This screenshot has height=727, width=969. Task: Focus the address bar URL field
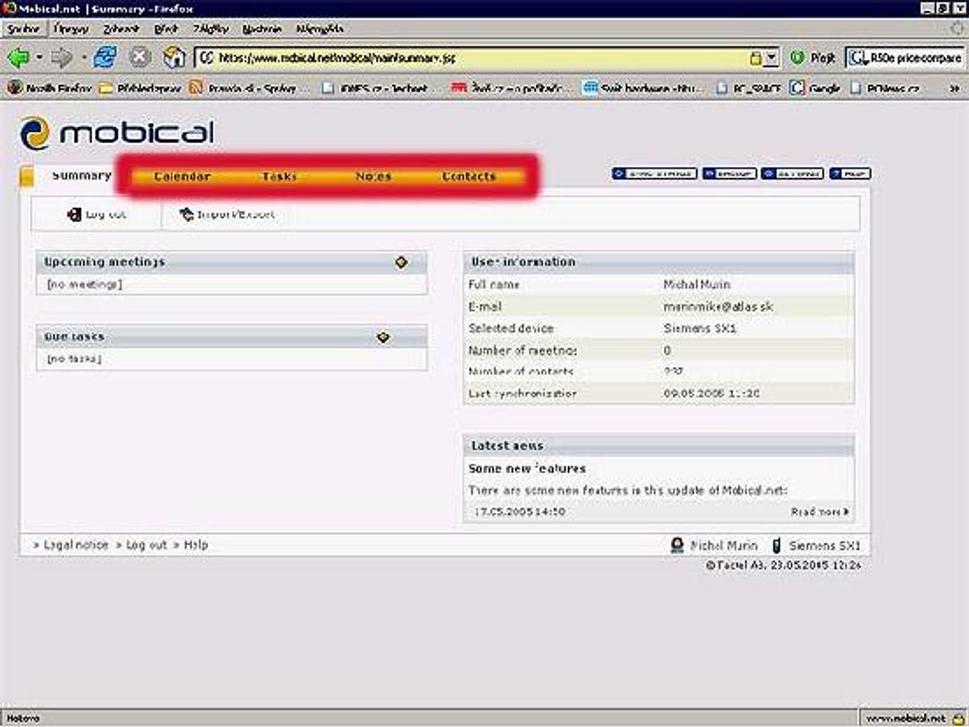[482, 58]
